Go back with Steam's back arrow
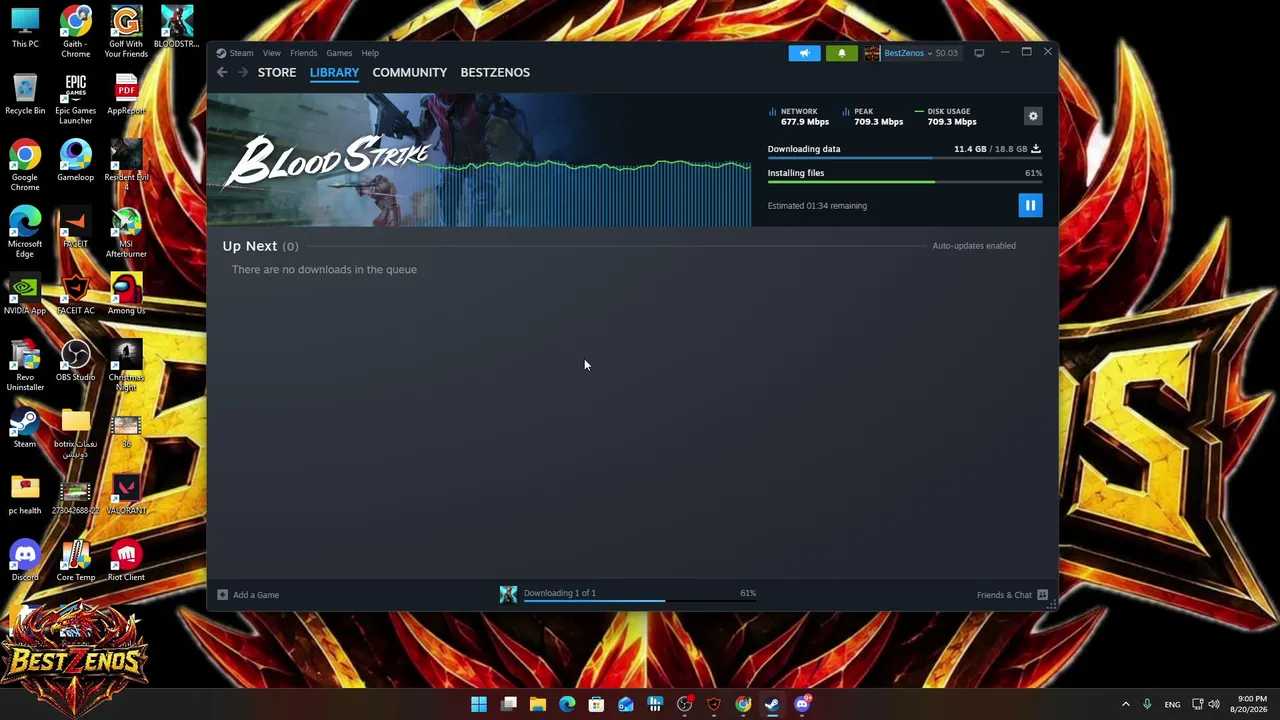This screenshot has height=720, width=1280. tap(222, 72)
